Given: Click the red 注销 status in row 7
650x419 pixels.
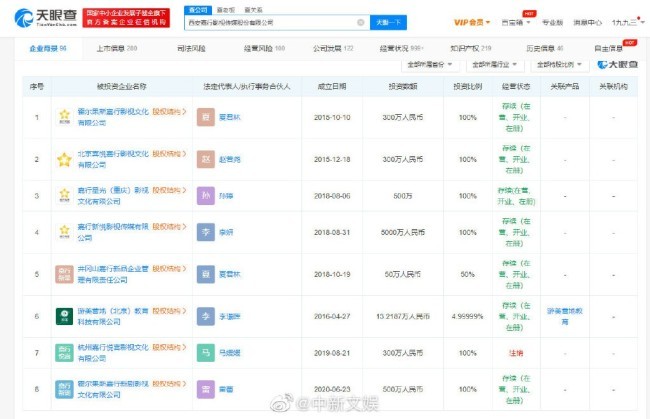Looking at the screenshot, I should point(516,353).
